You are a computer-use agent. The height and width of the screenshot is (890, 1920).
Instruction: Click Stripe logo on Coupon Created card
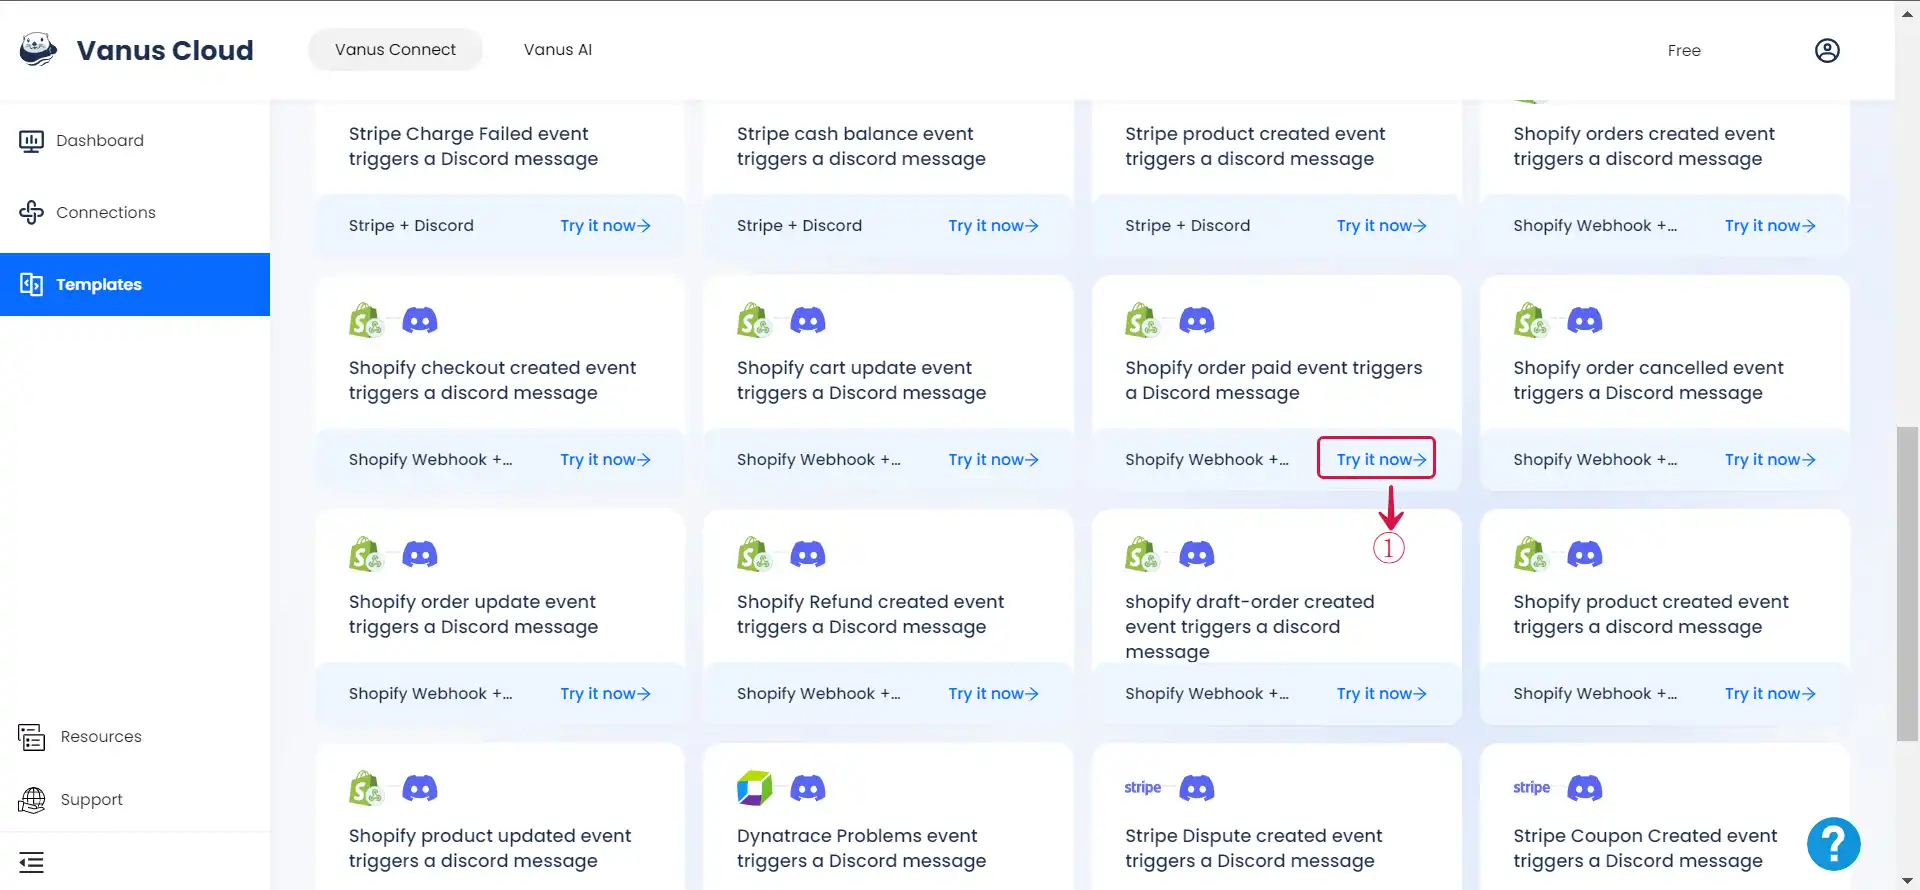(1531, 788)
